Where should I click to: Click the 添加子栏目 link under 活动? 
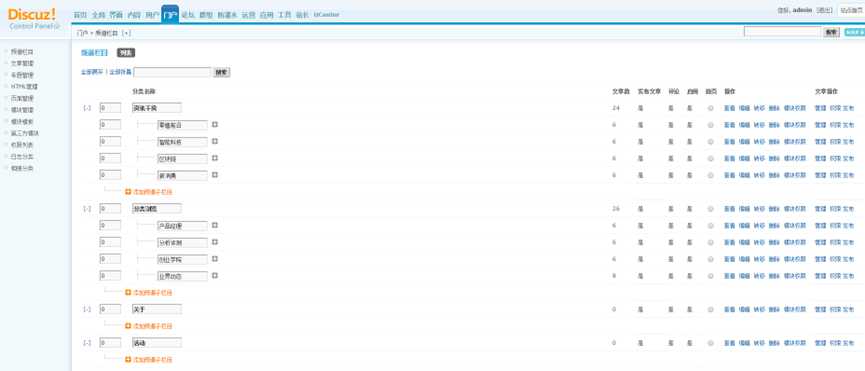pyautogui.click(x=153, y=359)
